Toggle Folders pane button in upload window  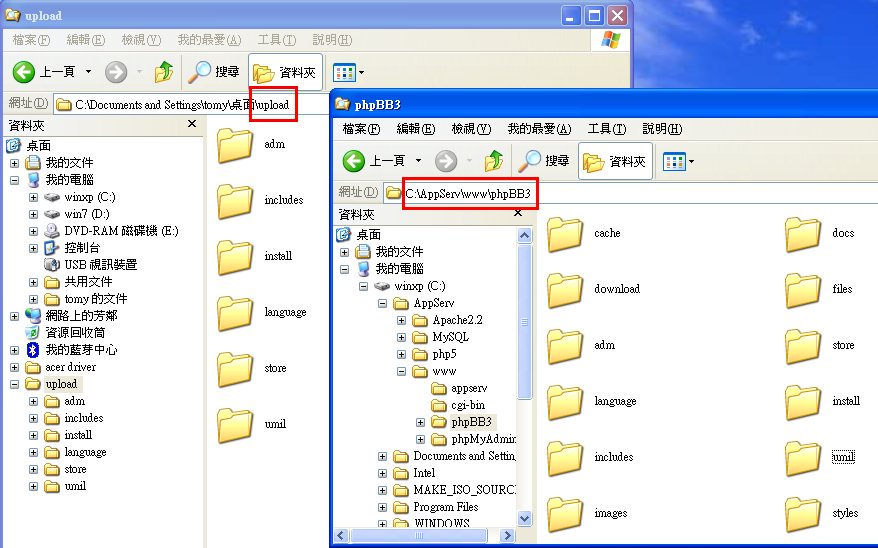(x=285, y=72)
